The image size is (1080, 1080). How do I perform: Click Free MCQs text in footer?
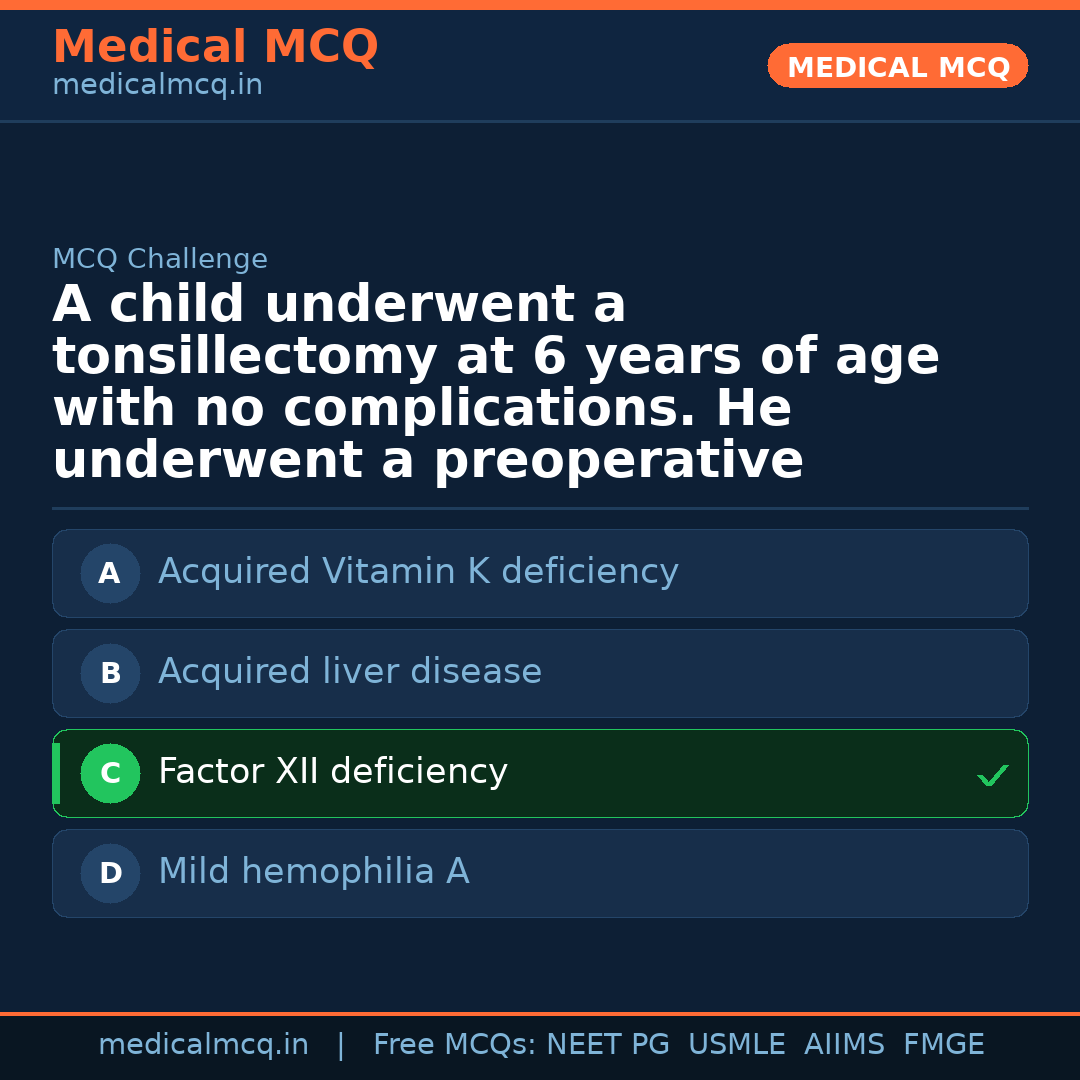click(454, 1045)
